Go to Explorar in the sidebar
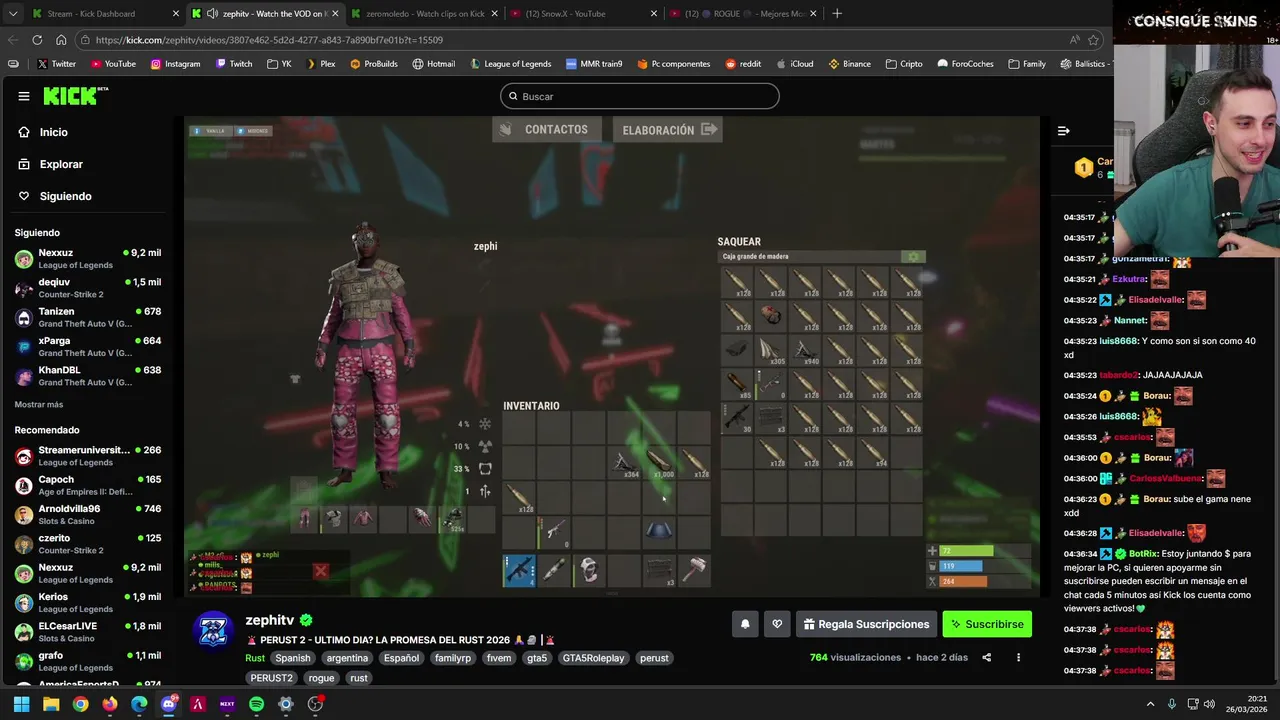This screenshot has width=1280, height=720. tap(61, 164)
